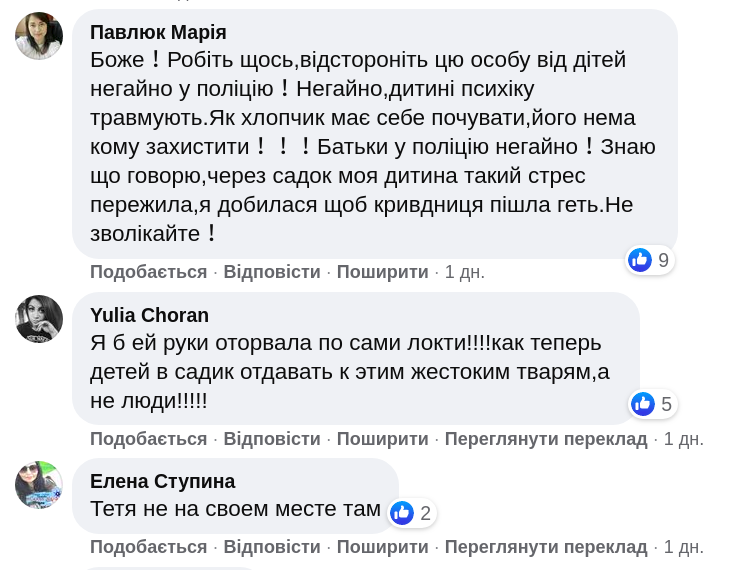Click Павлюк Марія's profile avatar
Viewport: 738px width, 570px height.
(x=39, y=36)
